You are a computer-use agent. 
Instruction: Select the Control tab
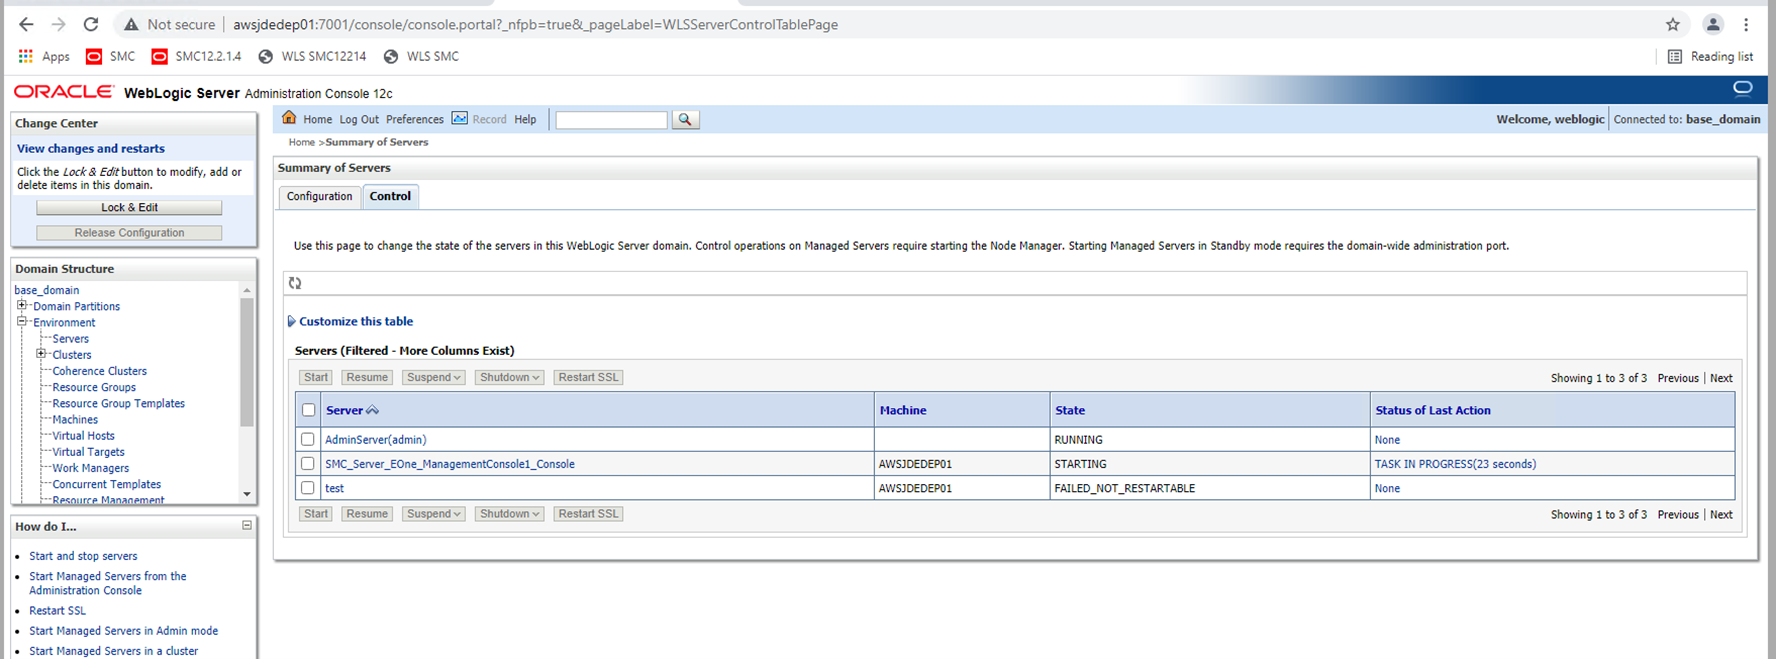[390, 196]
